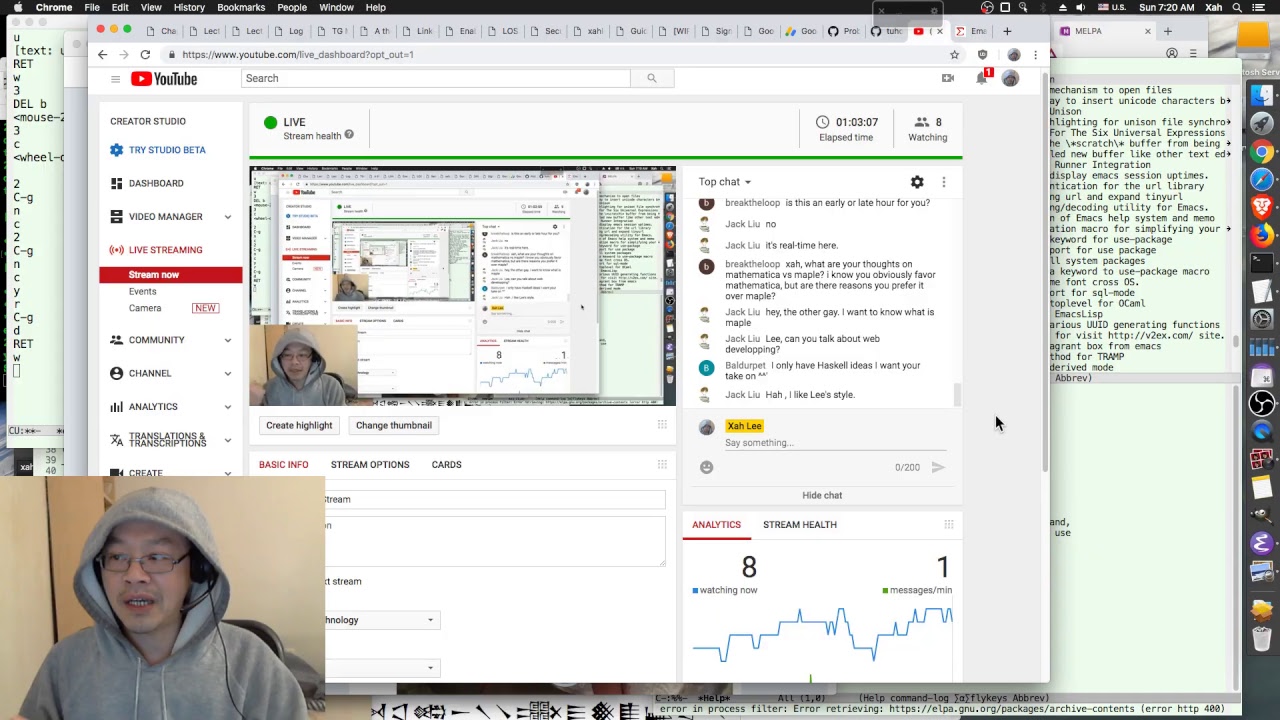The height and width of the screenshot is (720, 1280).
Task: Open the Bookmarks menu in the menu bar
Action: (x=241, y=7)
